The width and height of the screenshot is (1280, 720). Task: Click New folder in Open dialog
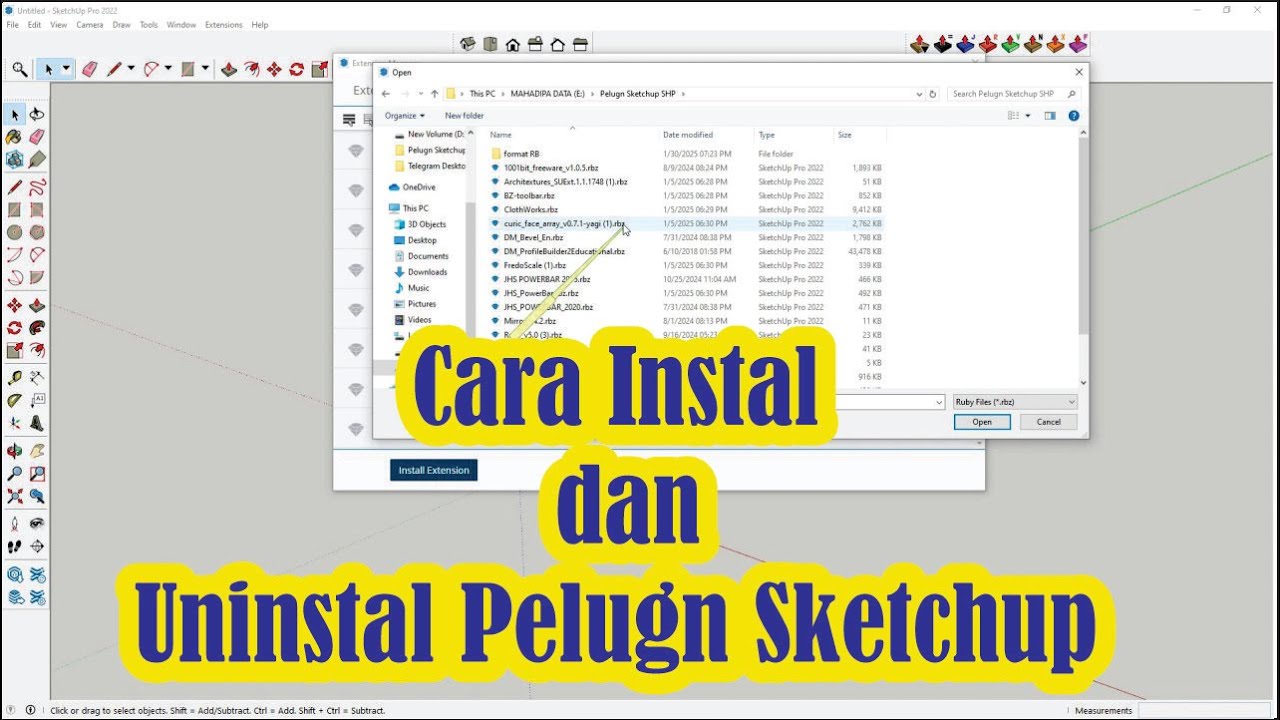[464, 116]
